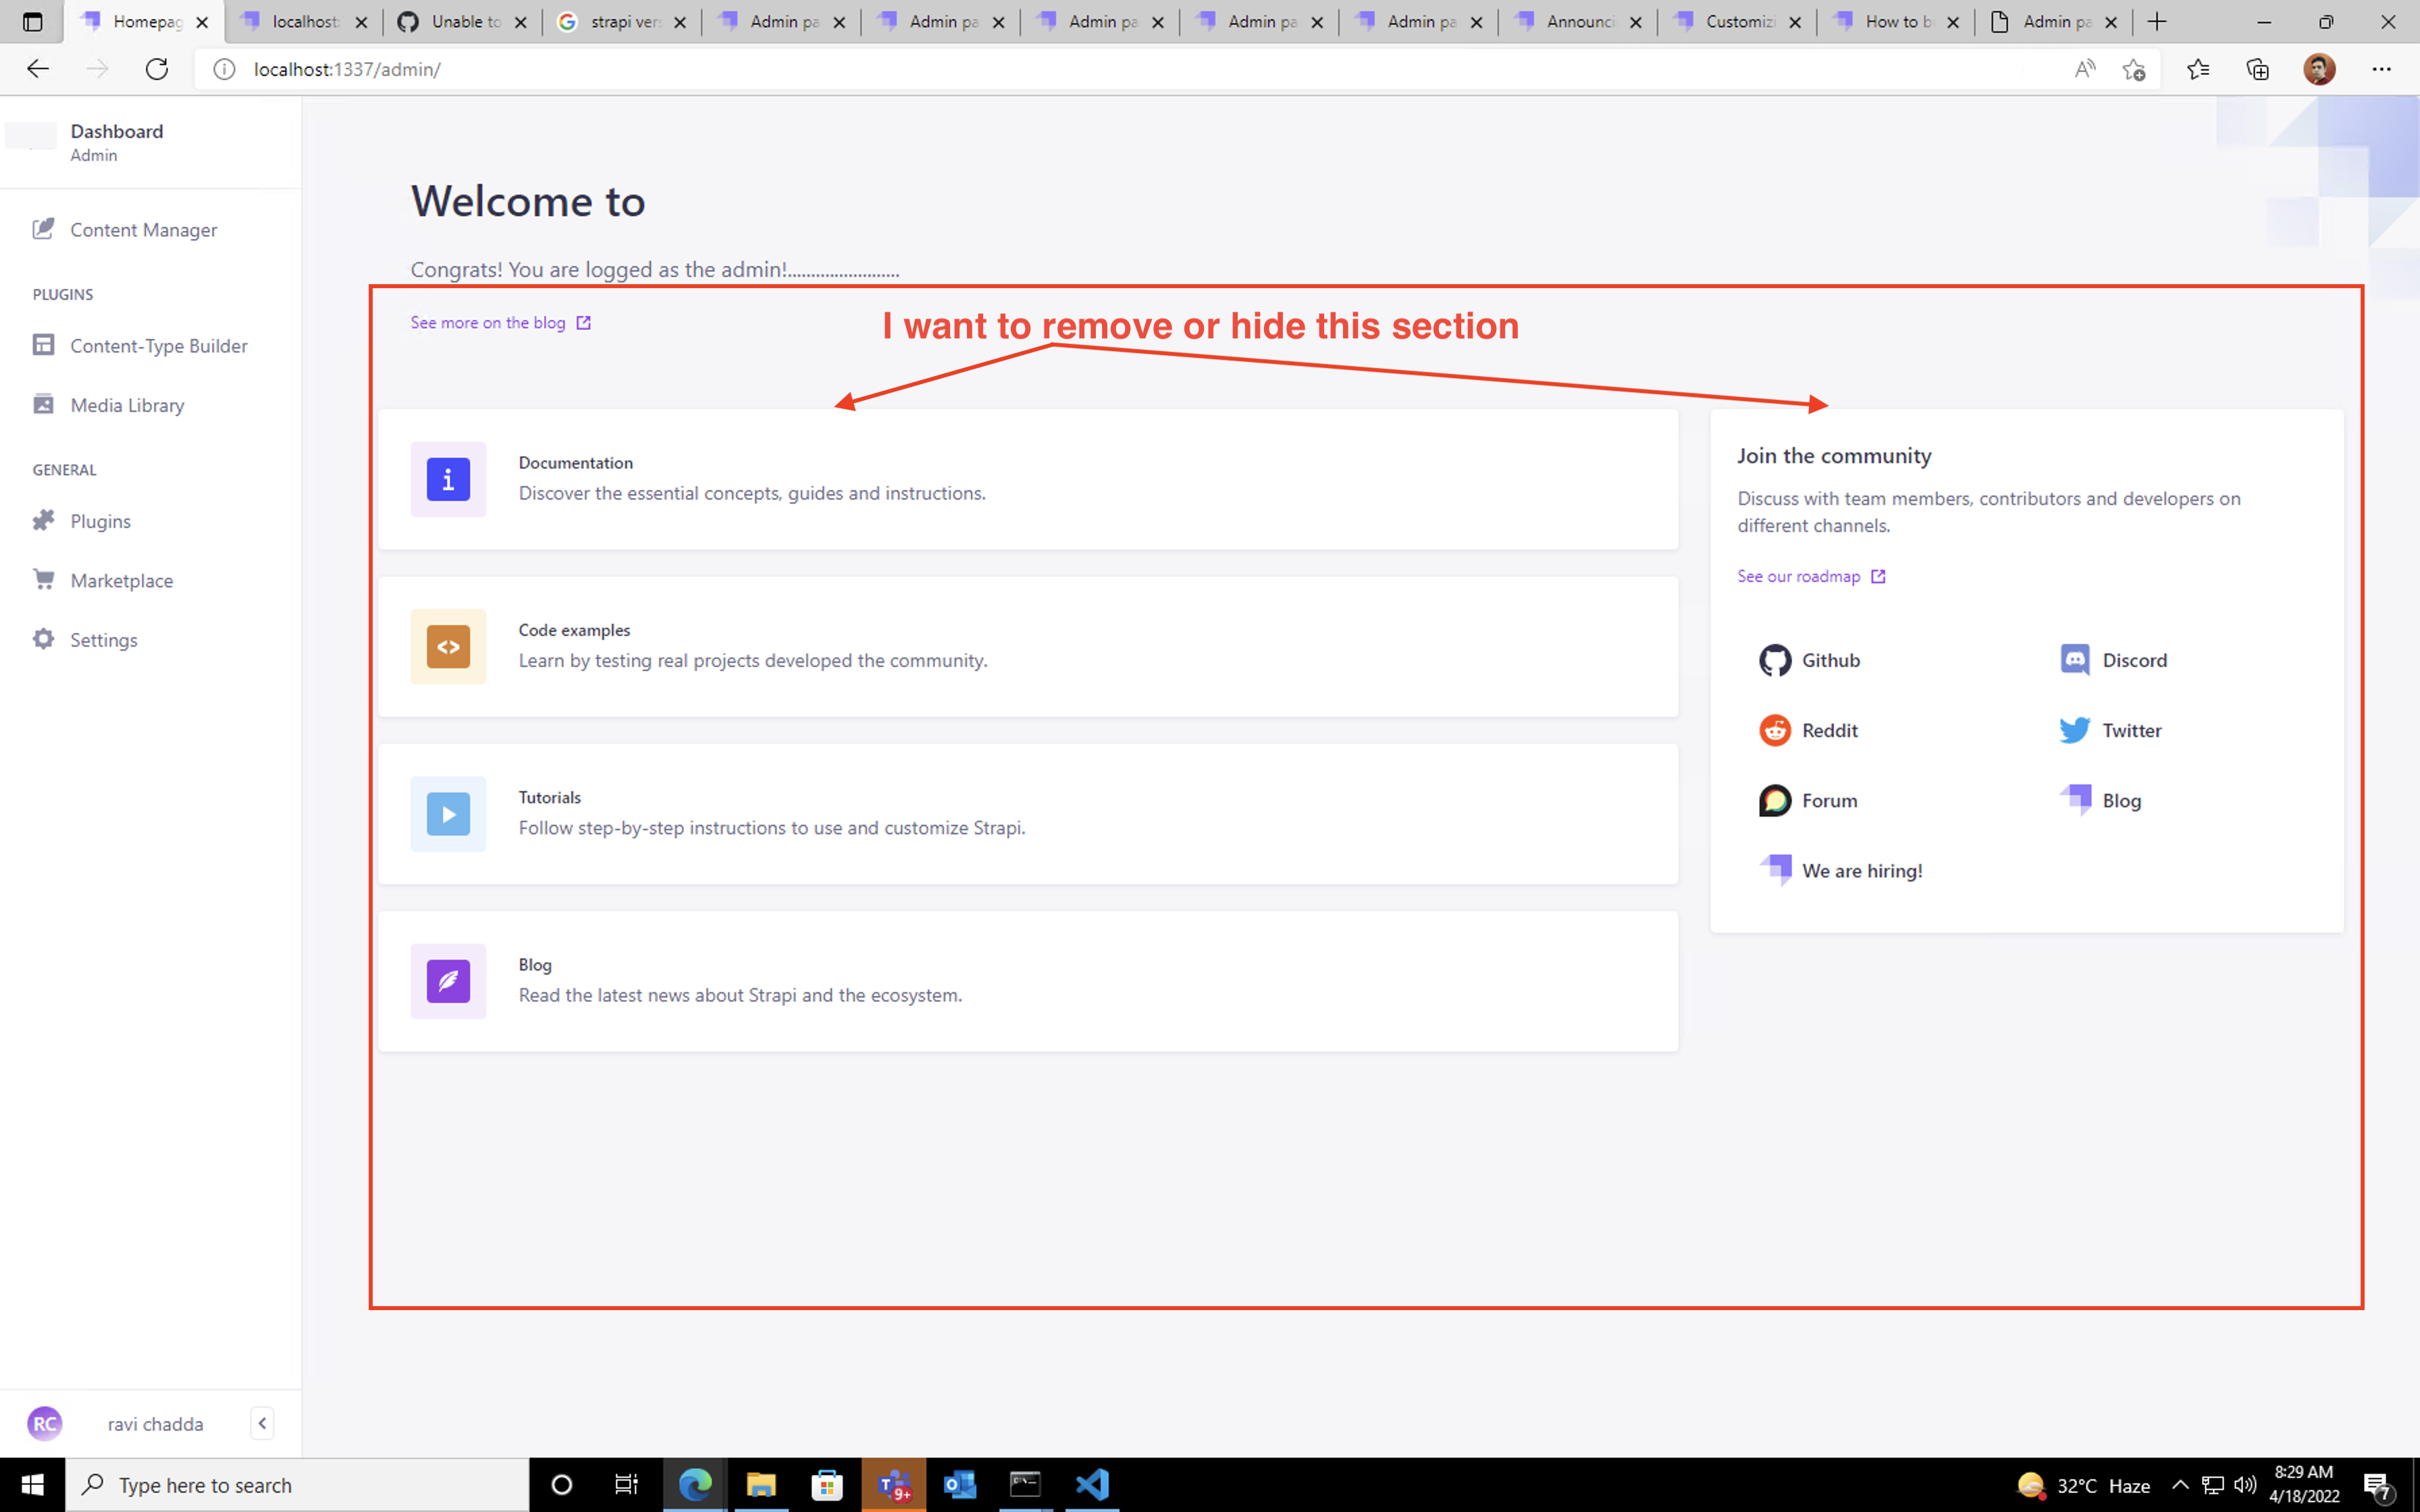Toggle the favorites star in the address bar
2420x1512 pixels.
point(2135,69)
